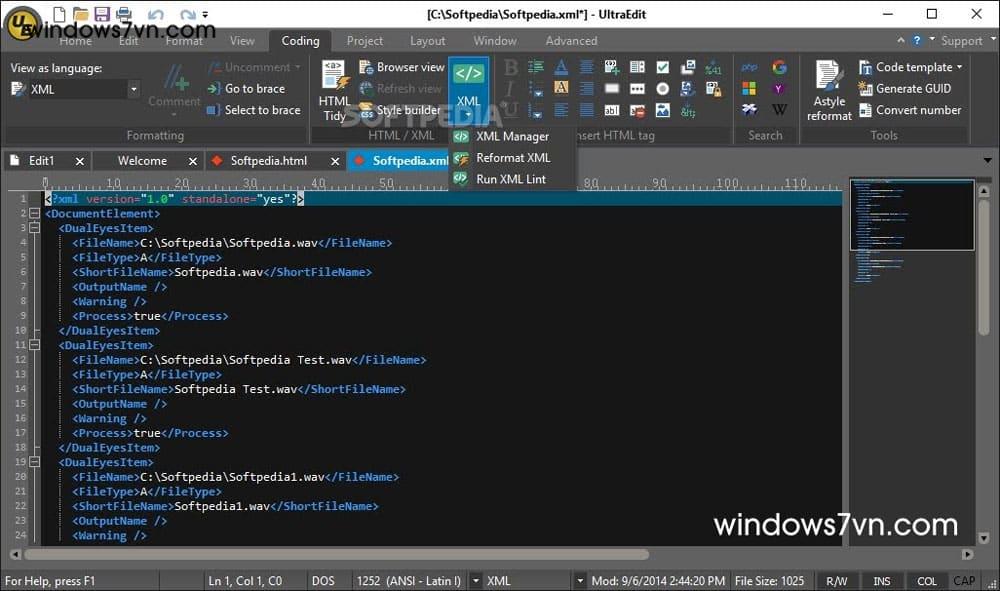
Task: Undo the last action
Action: [156, 14]
